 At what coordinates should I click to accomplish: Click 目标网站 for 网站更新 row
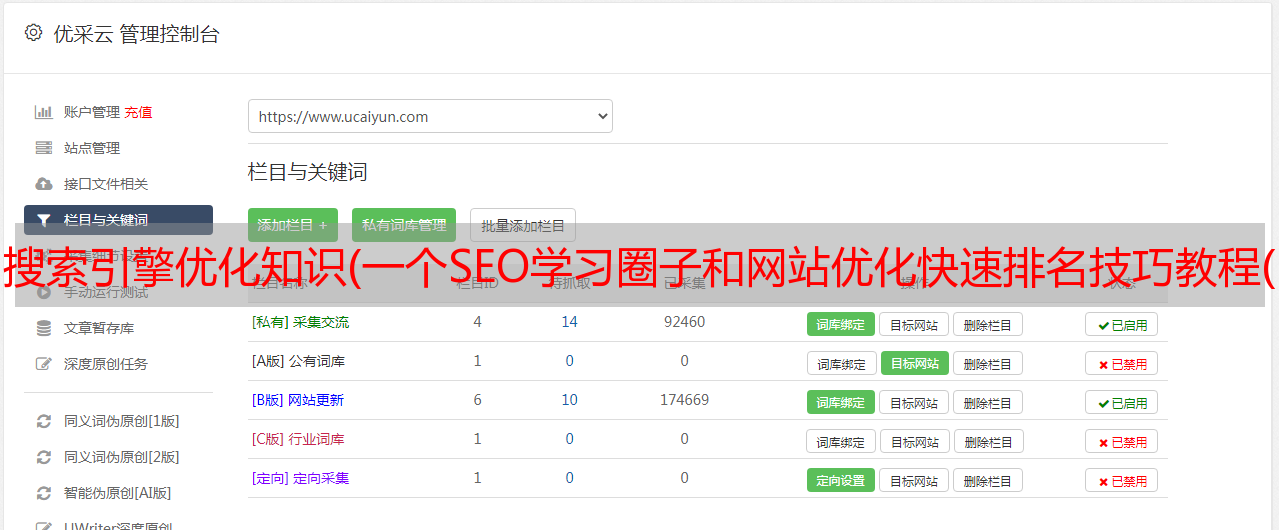914,402
